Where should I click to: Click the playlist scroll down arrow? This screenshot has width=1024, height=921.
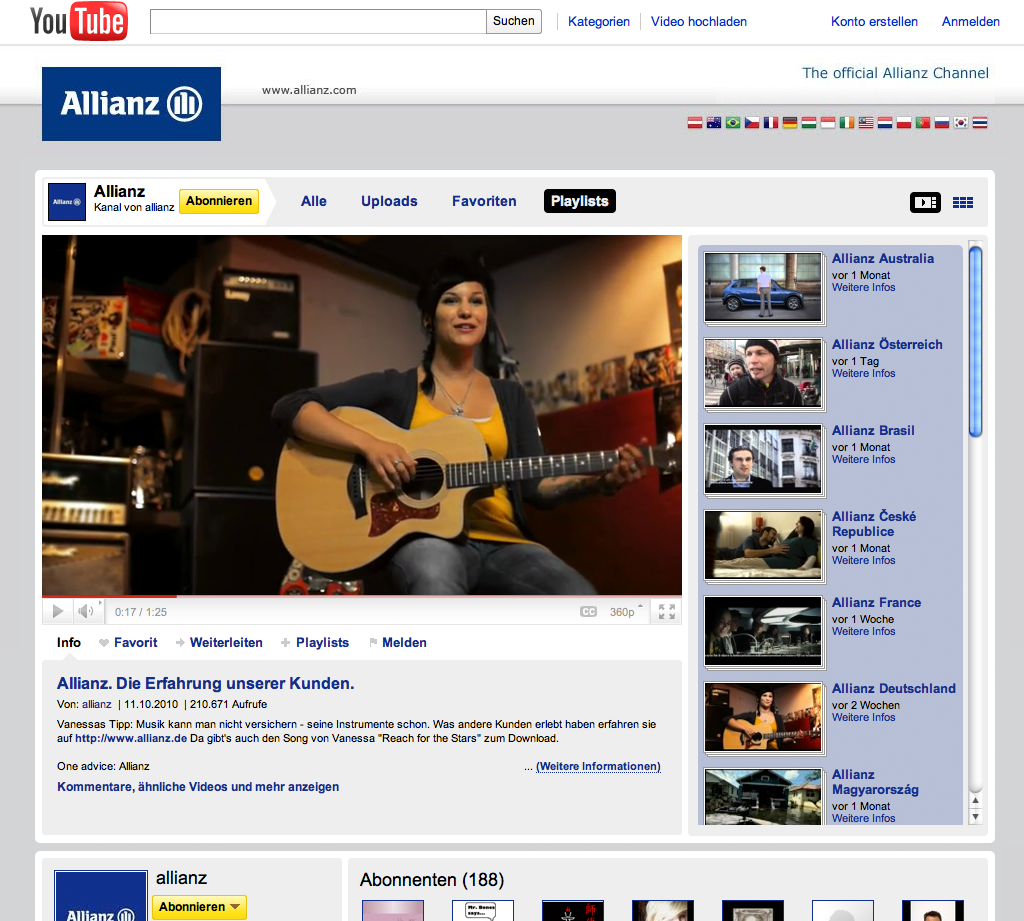(975, 816)
